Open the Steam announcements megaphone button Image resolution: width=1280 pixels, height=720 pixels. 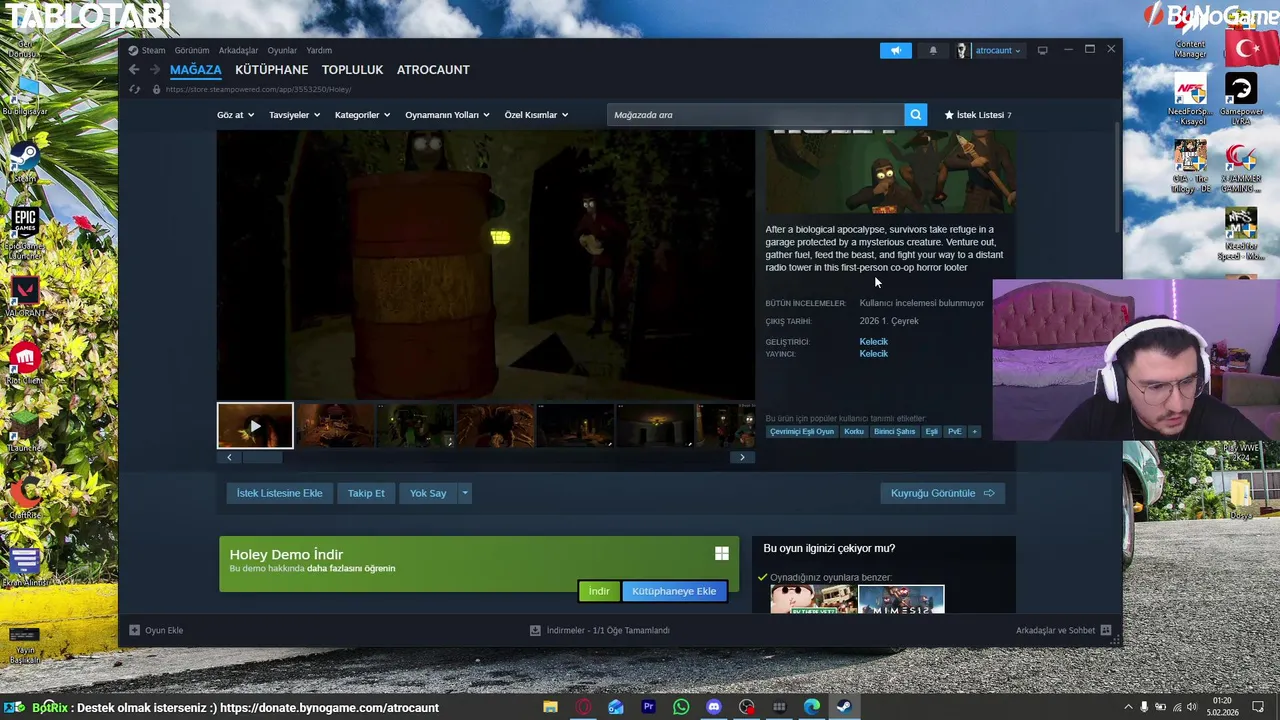(896, 50)
